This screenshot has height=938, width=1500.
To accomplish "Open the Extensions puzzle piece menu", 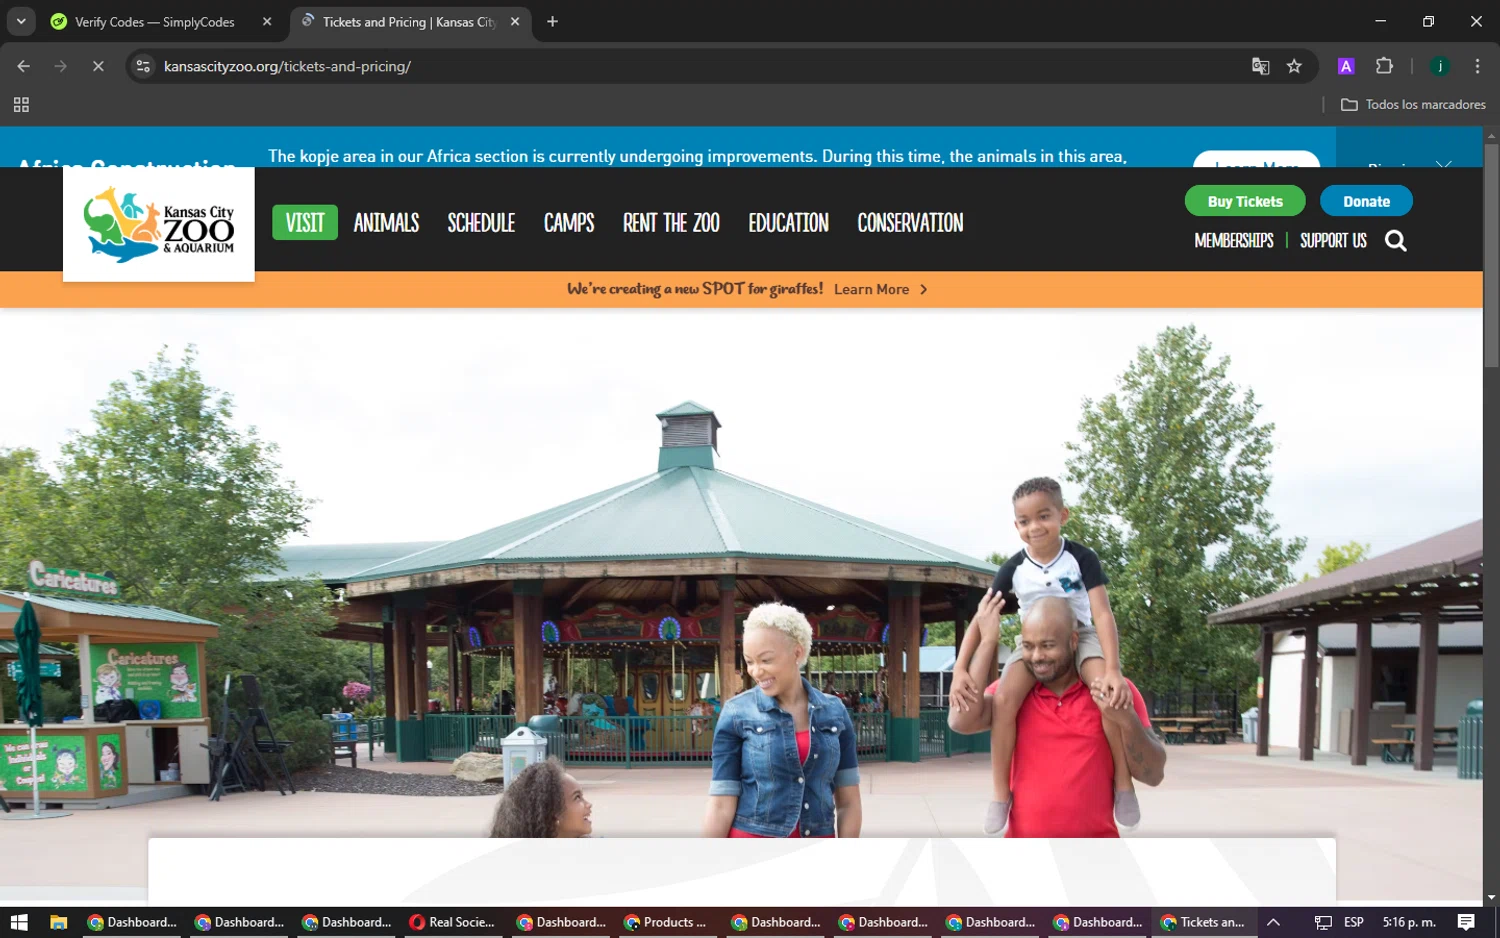I will pos(1384,66).
